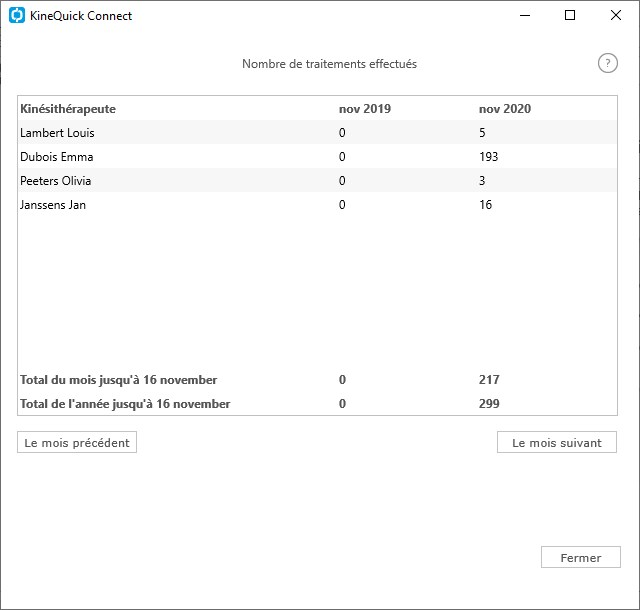Image resolution: width=640 pixels, height=610 pixels.
Task: Click Total de l'année jusqu'à 16 november label
Action: click(x=125, y=404)
